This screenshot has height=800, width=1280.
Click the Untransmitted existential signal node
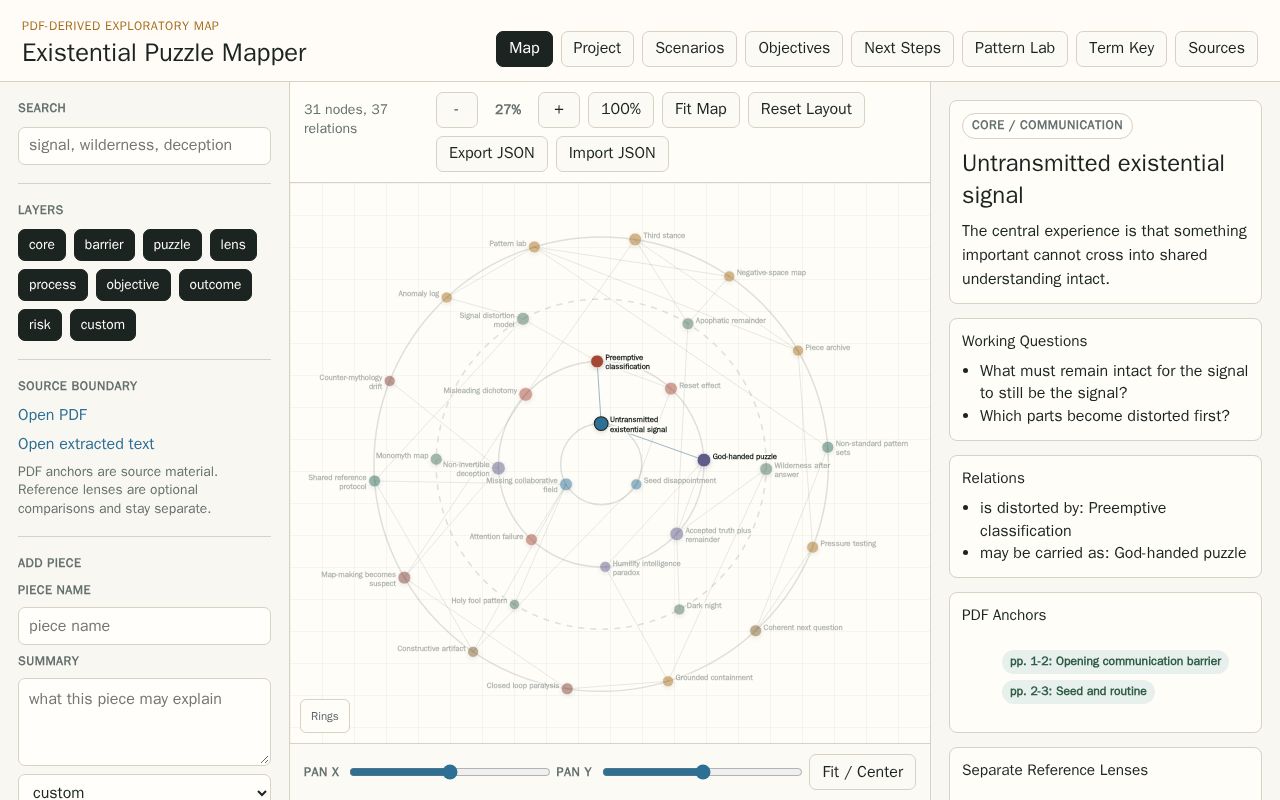pos(601,424)
